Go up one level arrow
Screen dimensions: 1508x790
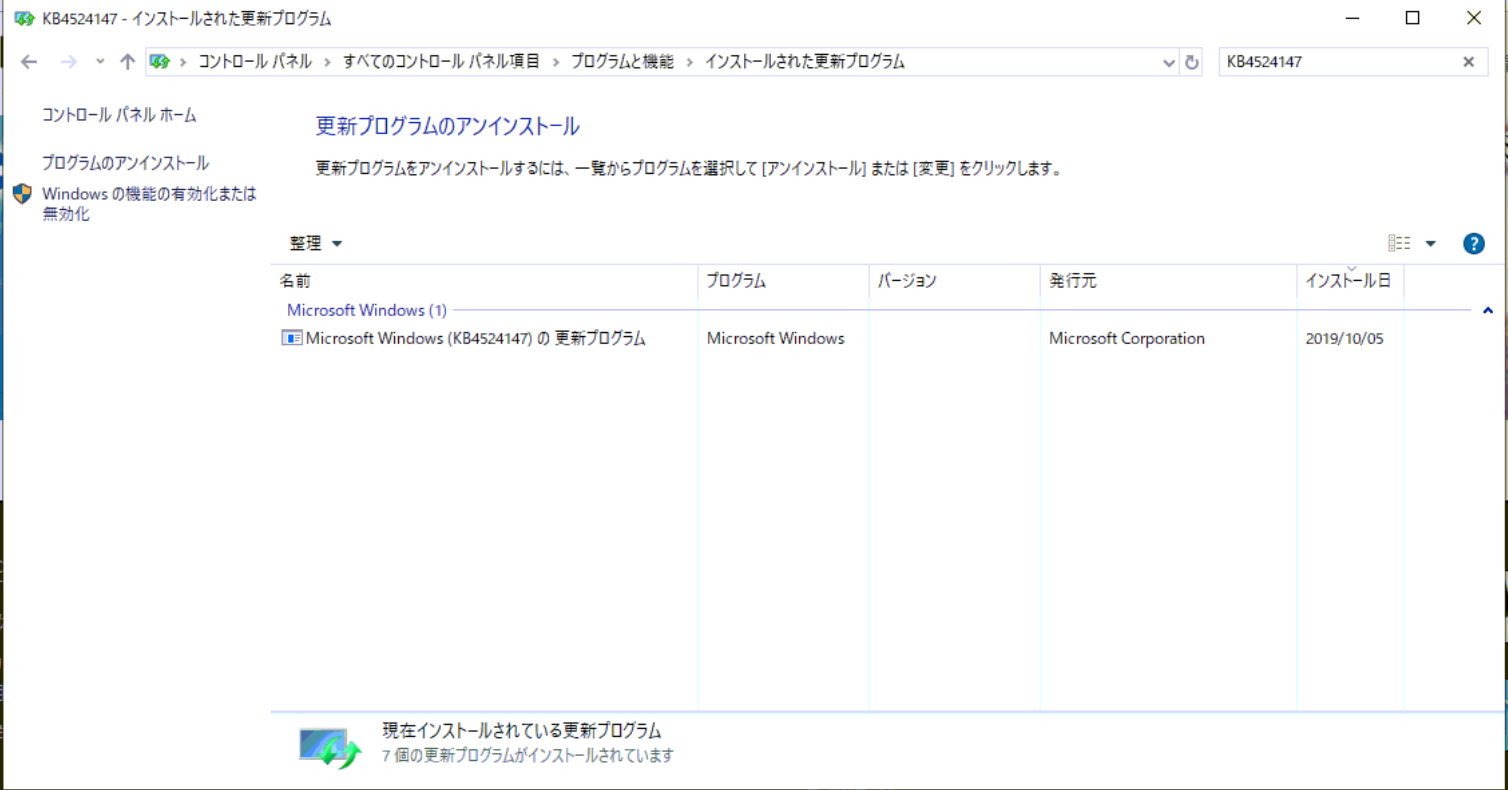click(127, 62)
